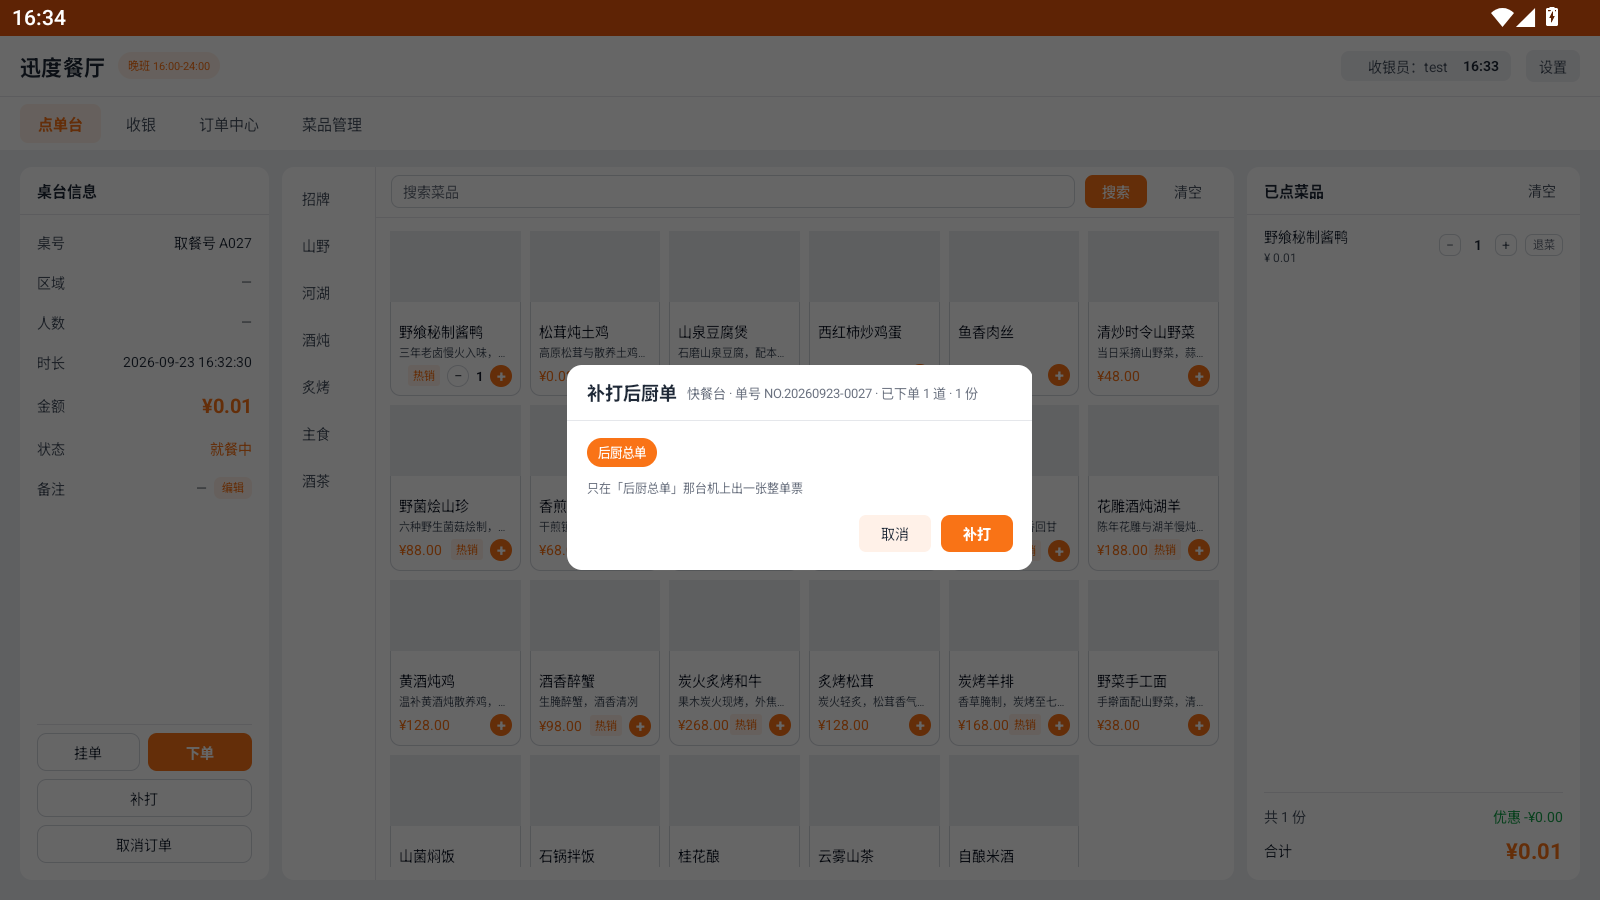
Task: Open the 山菌焖饭 dish card
Action: [455, 812]
